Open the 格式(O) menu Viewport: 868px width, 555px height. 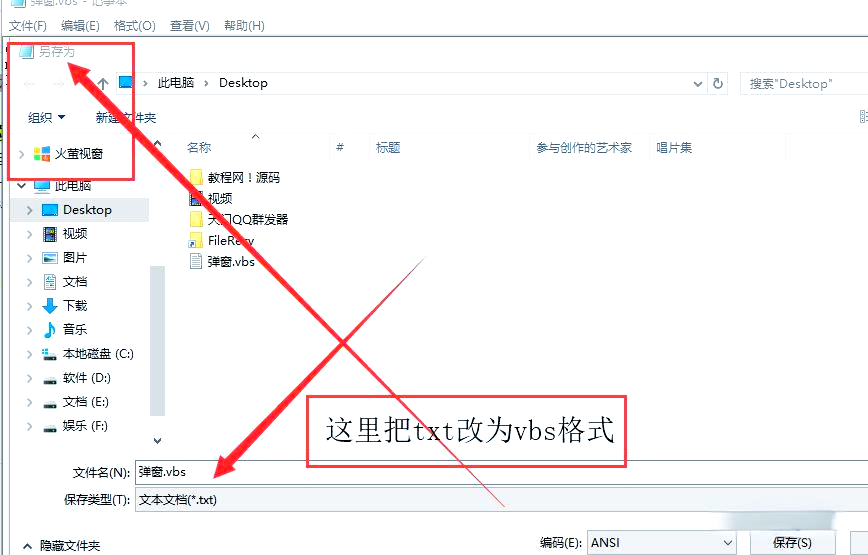click(x=135, y=25)
